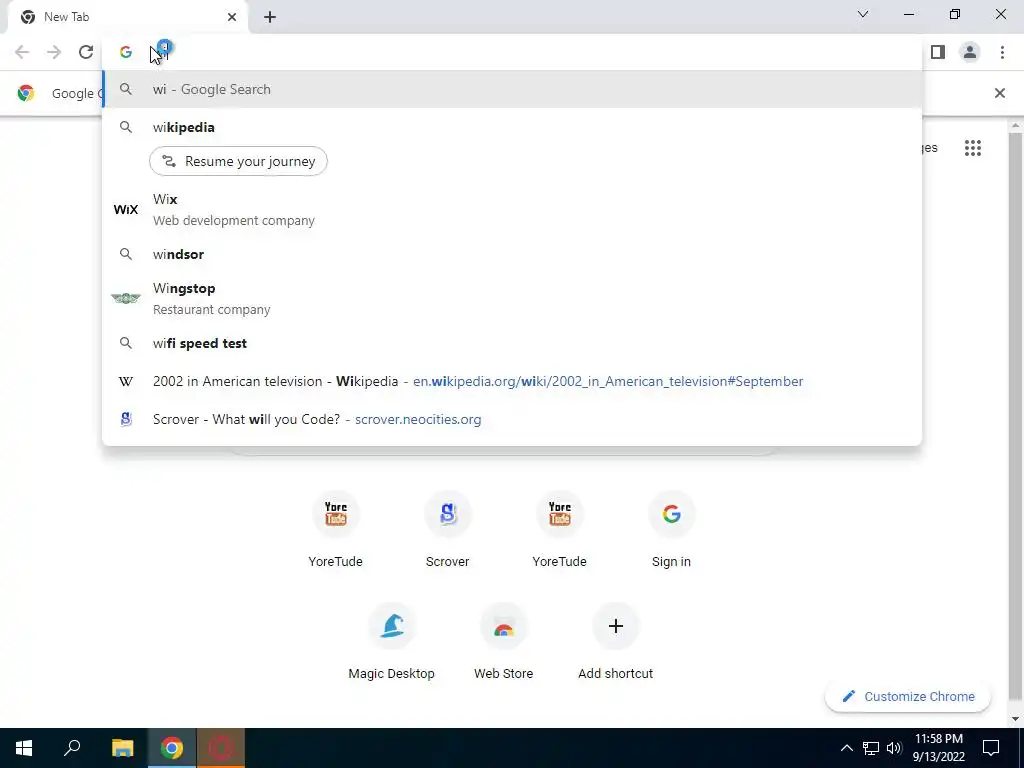Open a new tab with the plus button
The height and width of the screenshot is (768, 1024).
270,17
